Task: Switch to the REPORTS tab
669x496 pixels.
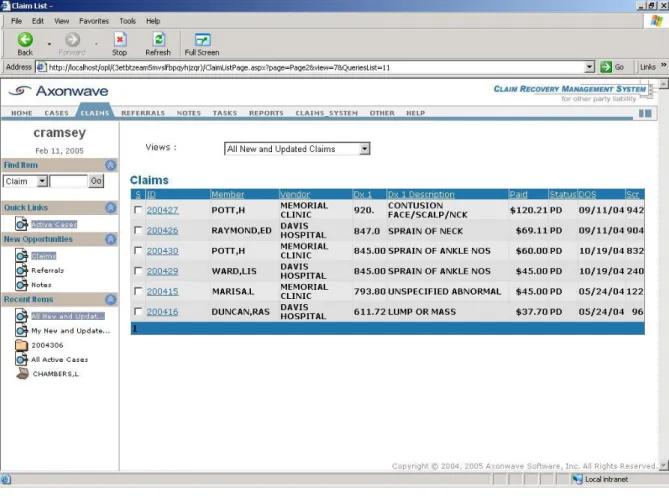Action: coord(266,113)
